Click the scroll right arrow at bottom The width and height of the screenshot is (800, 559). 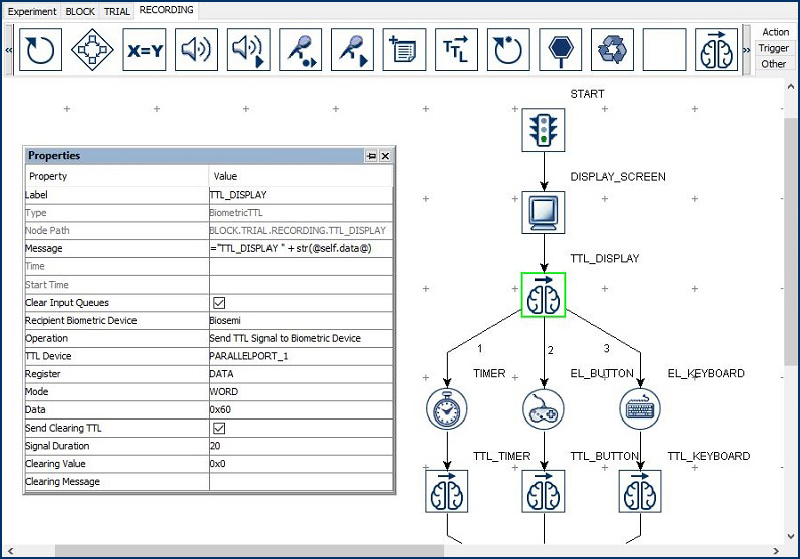[776, 551]
